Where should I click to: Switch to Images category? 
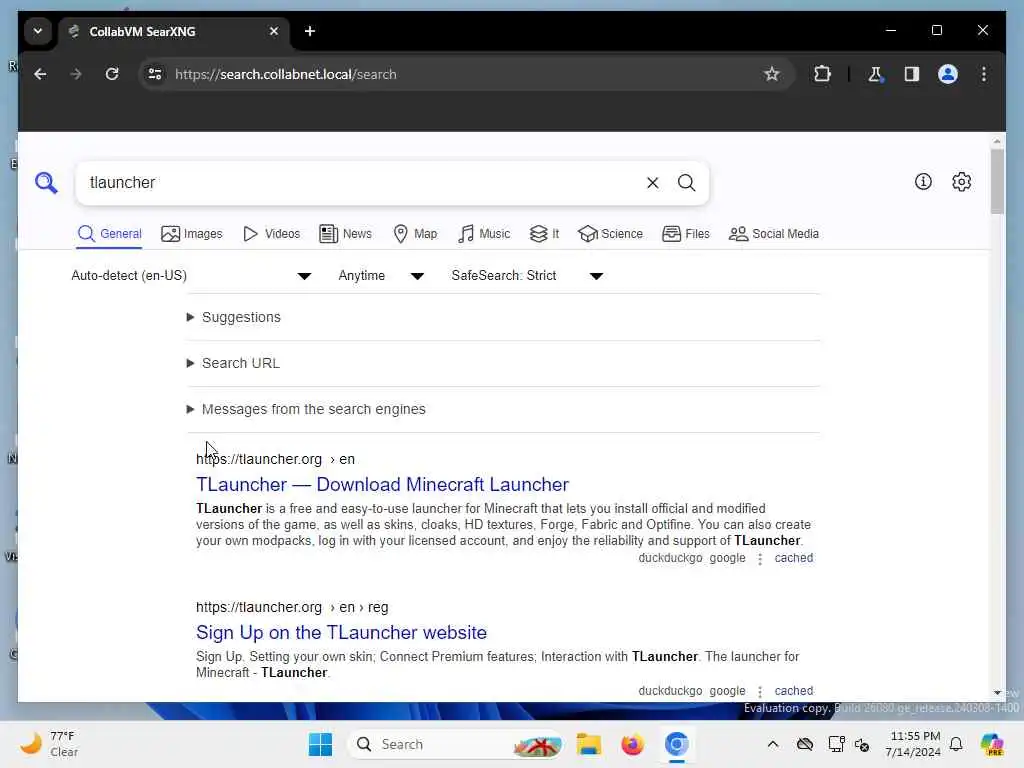coord(192,234)
